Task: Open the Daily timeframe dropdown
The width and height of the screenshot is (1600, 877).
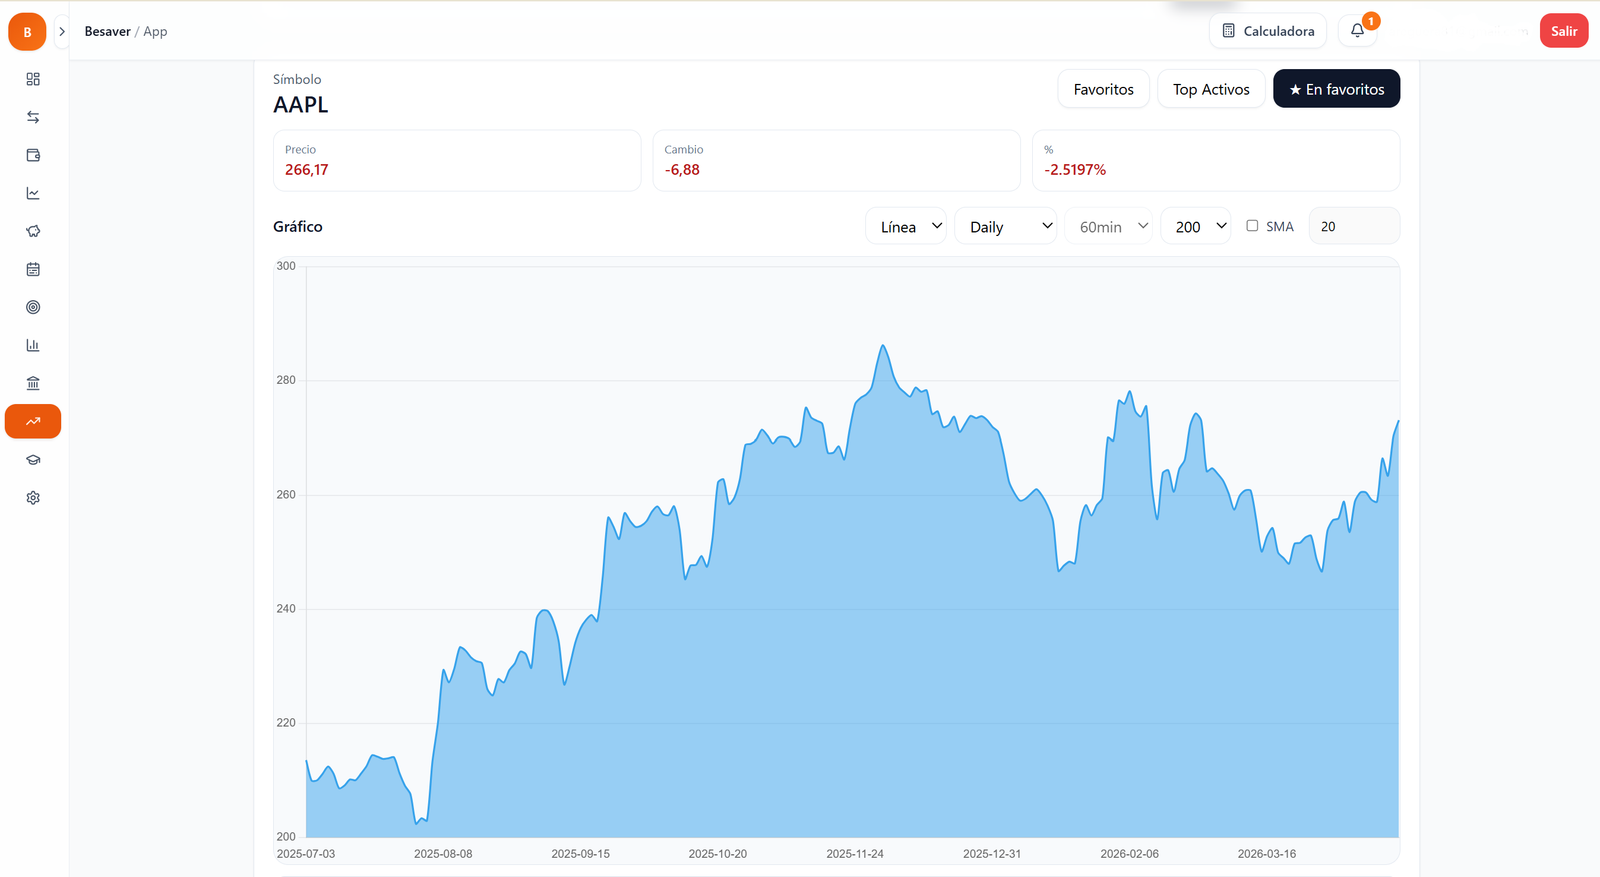Action: tap(1005, 227)
